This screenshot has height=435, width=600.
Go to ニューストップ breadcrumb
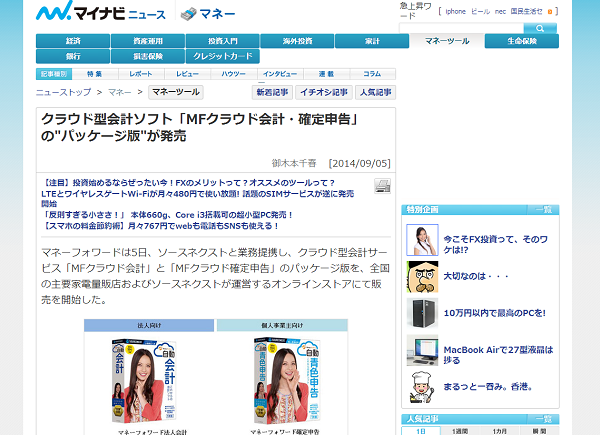pyautogui.click(x=64, y=92)
